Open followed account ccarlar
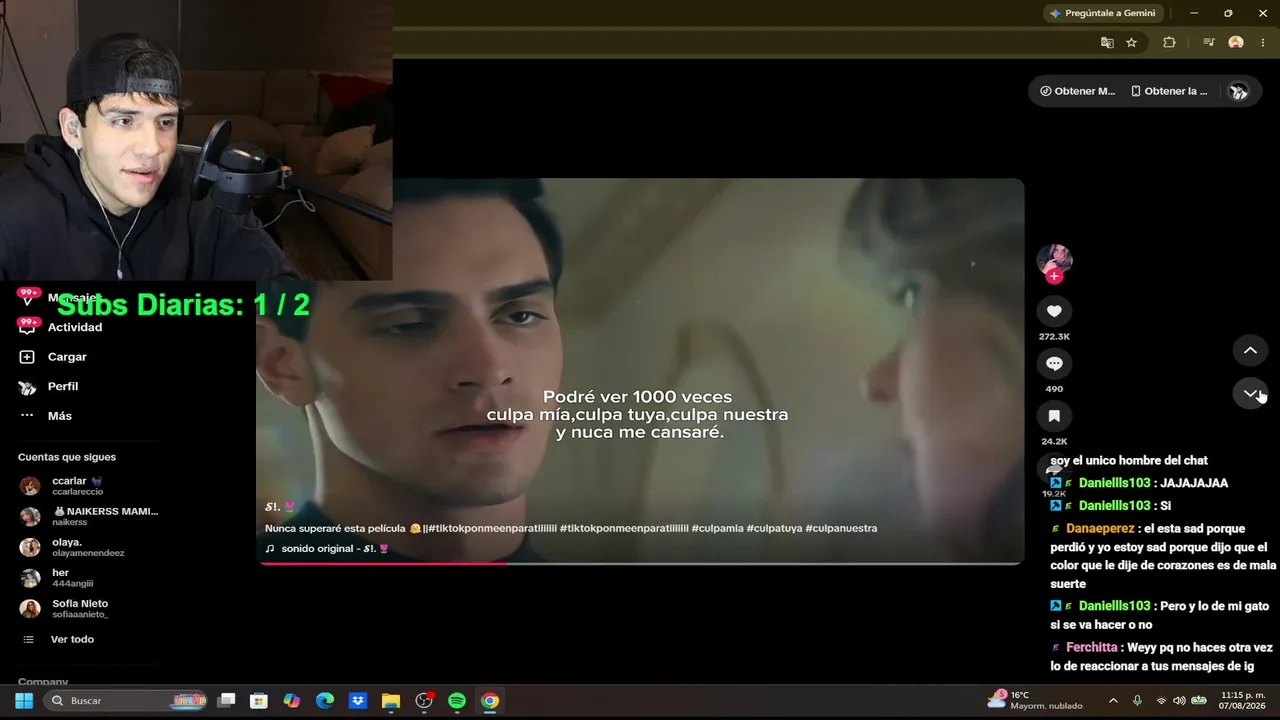The width and height of the screenshot is (1280, 720). 78,486
